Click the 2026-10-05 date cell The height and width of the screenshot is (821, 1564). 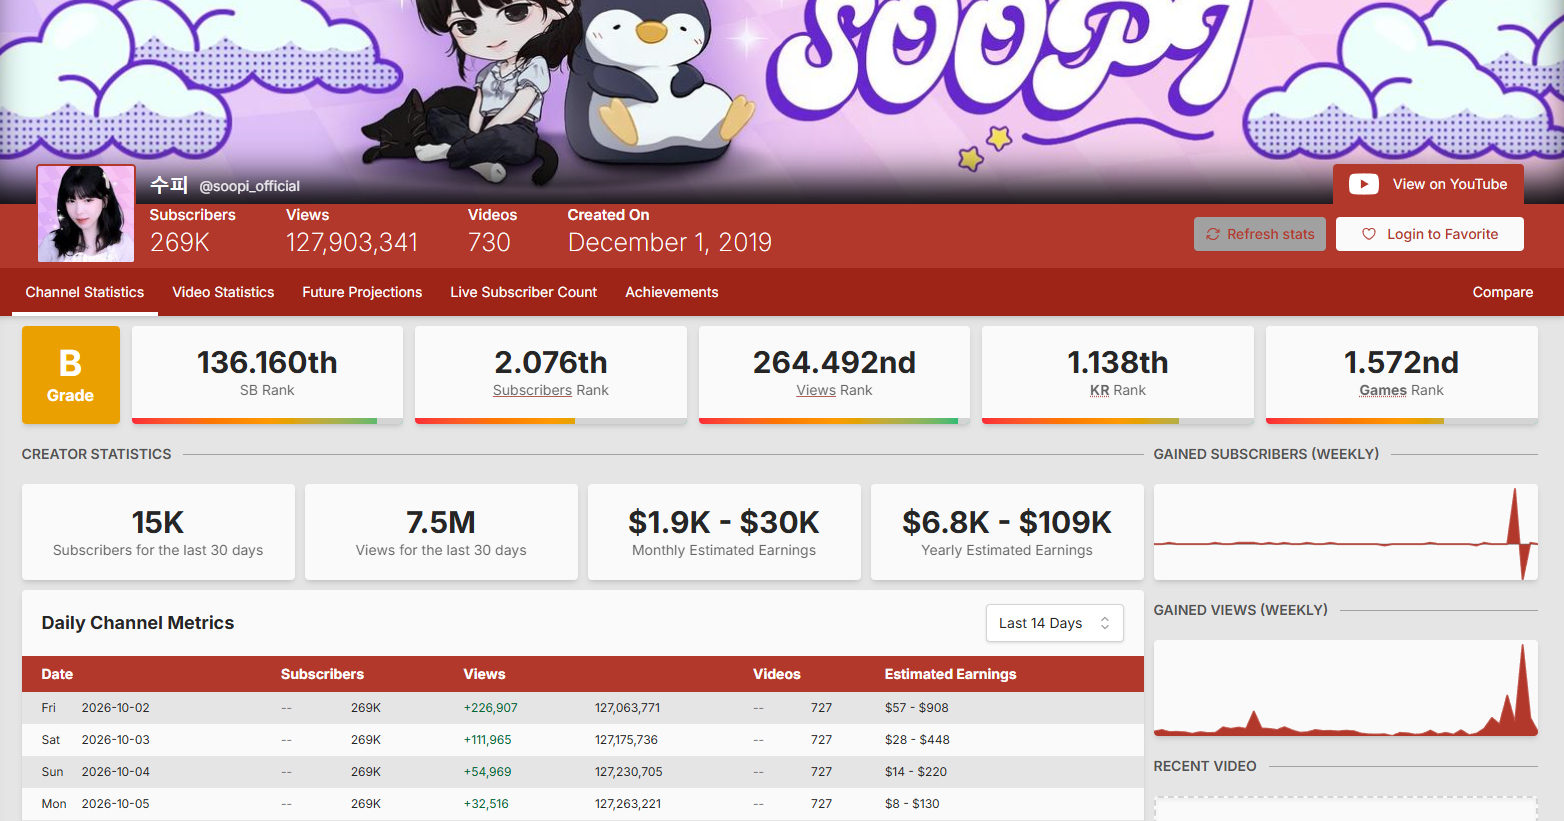(115, 804)
